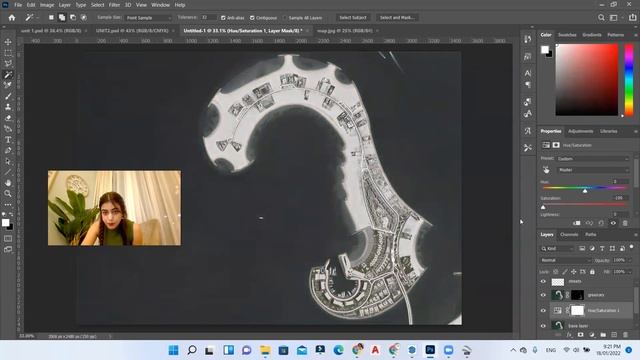Click the targeted adjustment hand icon

tap(546, 170)
